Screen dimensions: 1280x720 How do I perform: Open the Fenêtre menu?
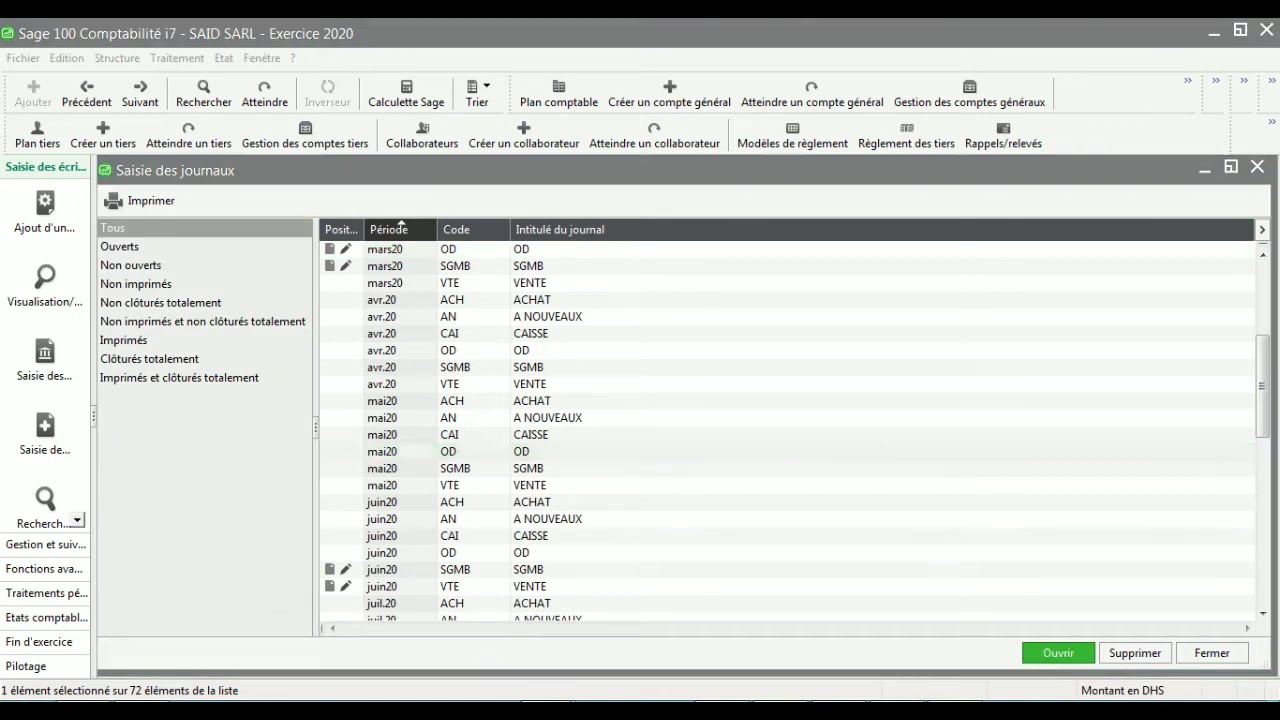point(262,58)
